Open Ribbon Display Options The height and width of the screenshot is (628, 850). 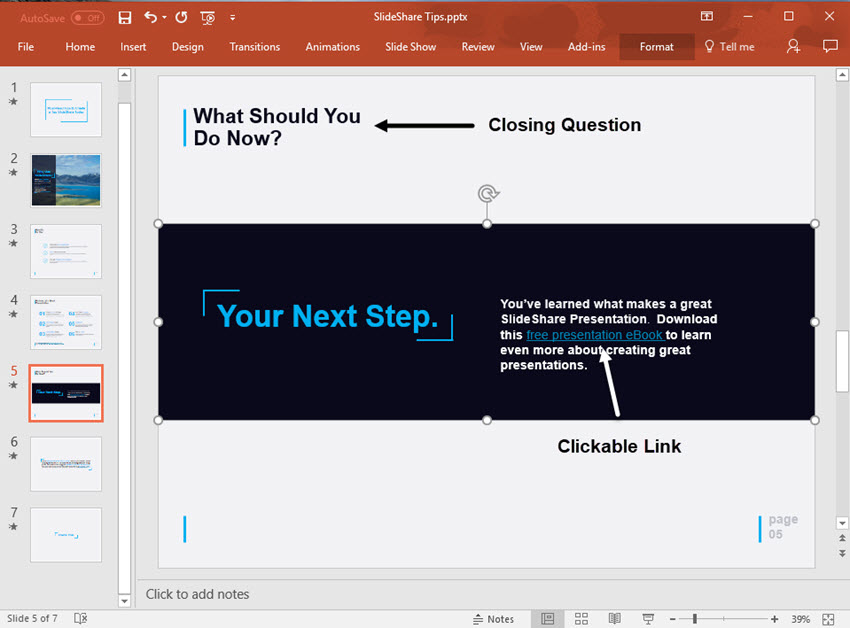(706, 17)
